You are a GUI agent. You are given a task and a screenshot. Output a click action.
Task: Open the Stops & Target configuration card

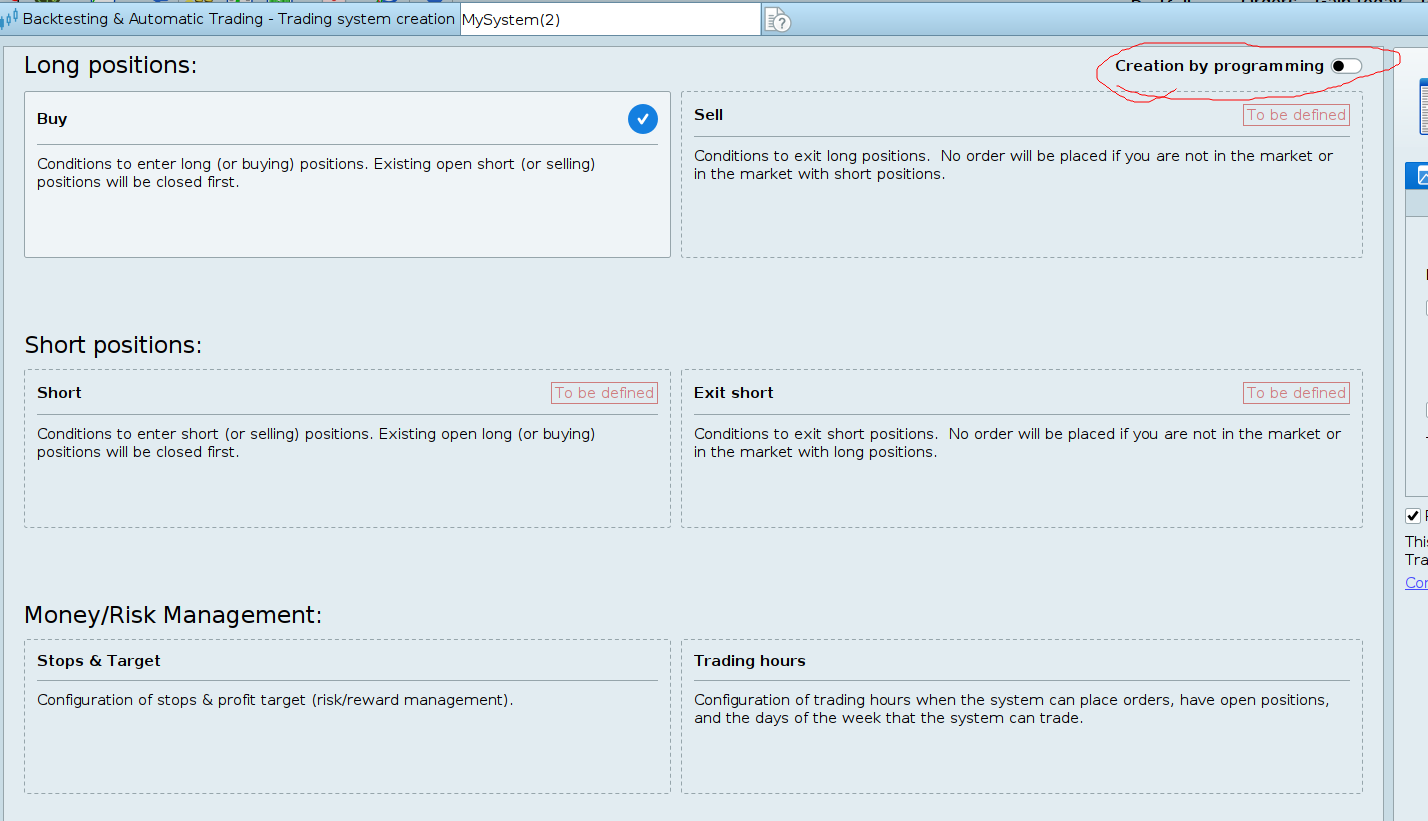[347, 716]
